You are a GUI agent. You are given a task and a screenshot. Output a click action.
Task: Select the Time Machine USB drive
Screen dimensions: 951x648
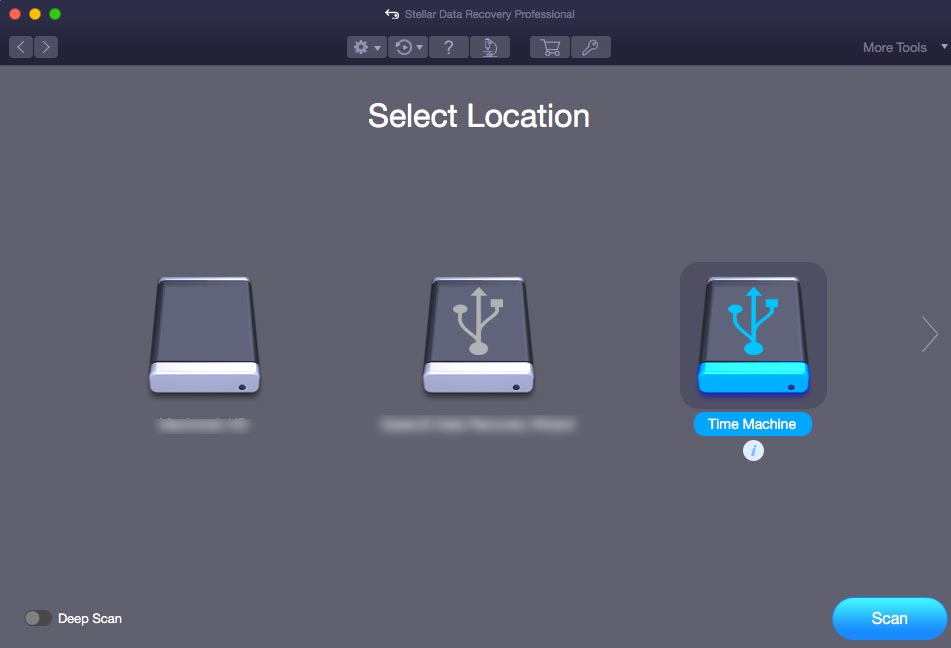(753, 335)
